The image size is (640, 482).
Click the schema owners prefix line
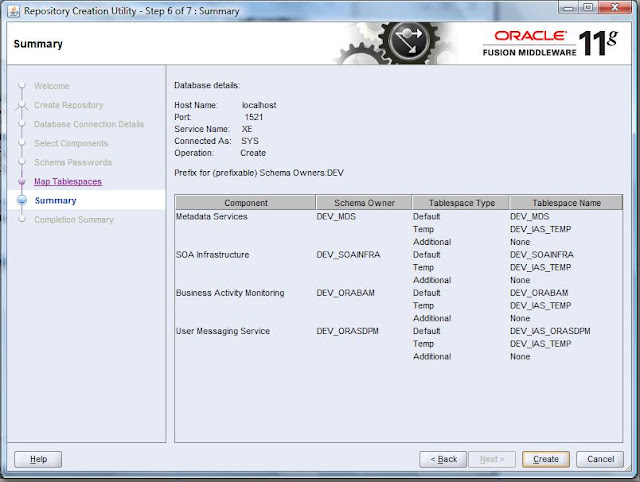point(259,173)
